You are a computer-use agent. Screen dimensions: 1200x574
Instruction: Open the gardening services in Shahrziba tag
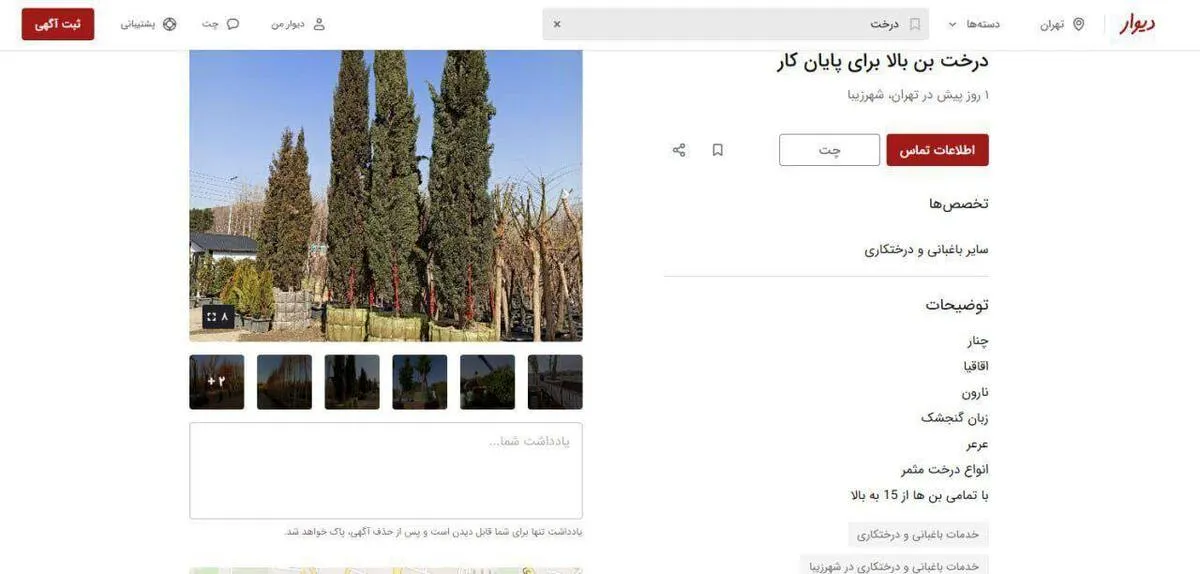(x=894, y=566)
